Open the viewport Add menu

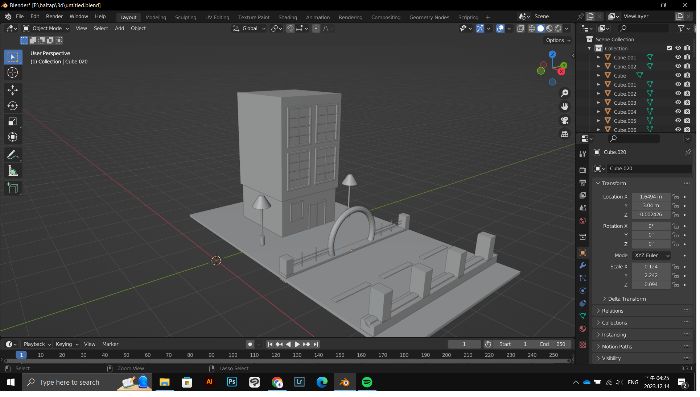coord(120,29)
